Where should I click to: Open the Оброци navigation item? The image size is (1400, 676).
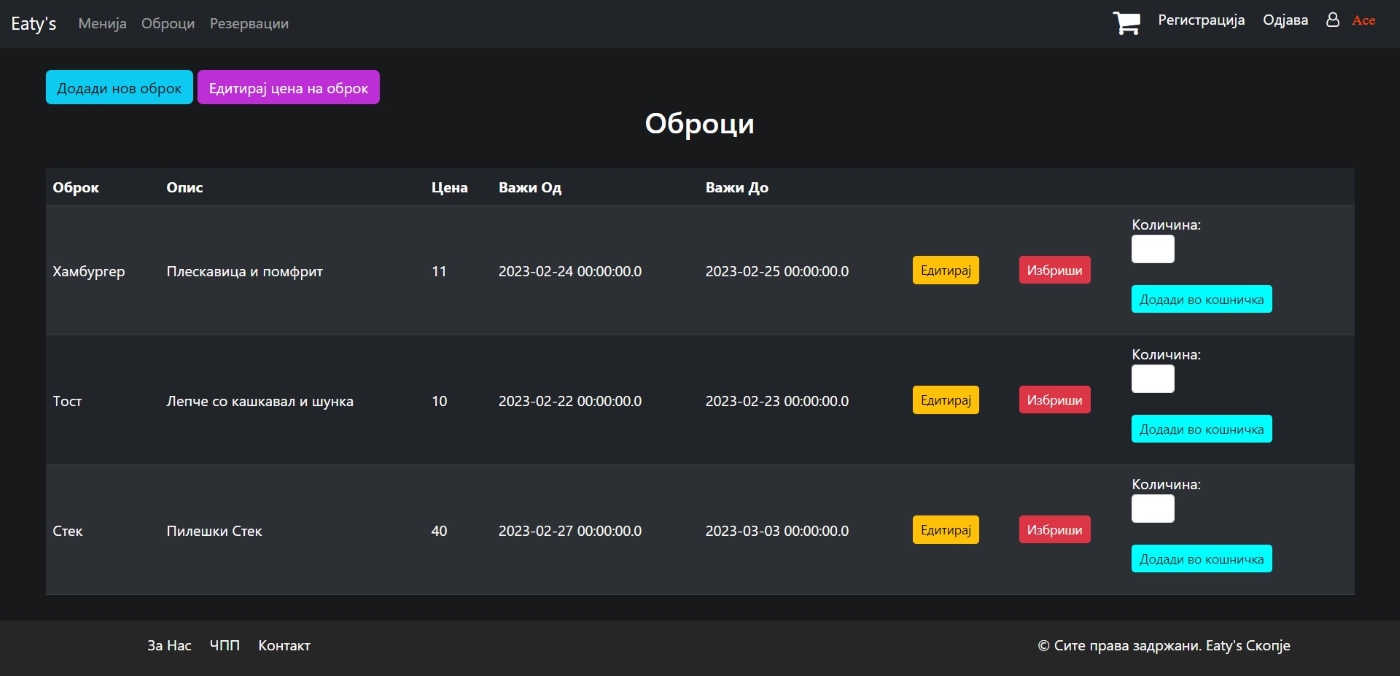pyautogui.click(x=168, y=24)
